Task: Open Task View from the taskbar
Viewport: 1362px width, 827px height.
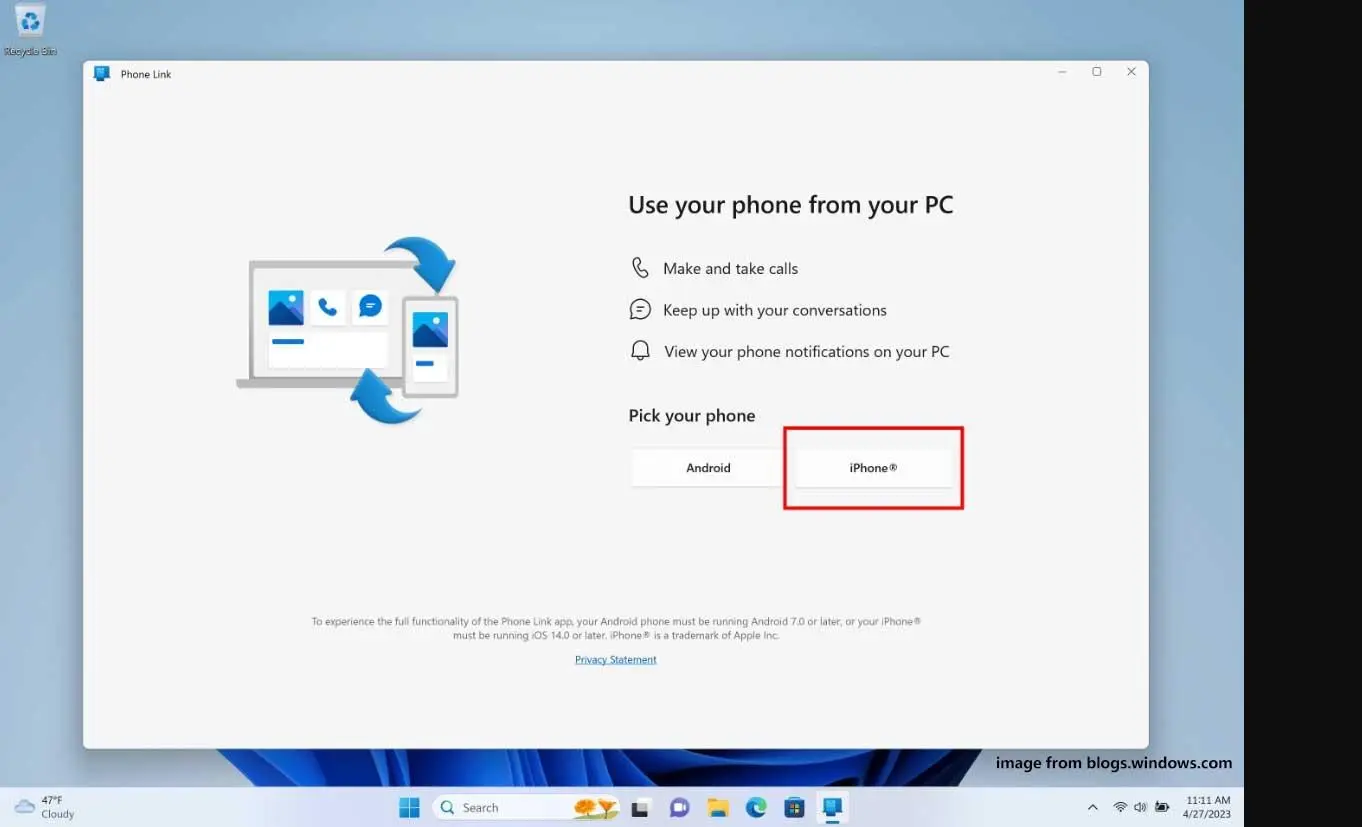Action: tap(640, 807)
